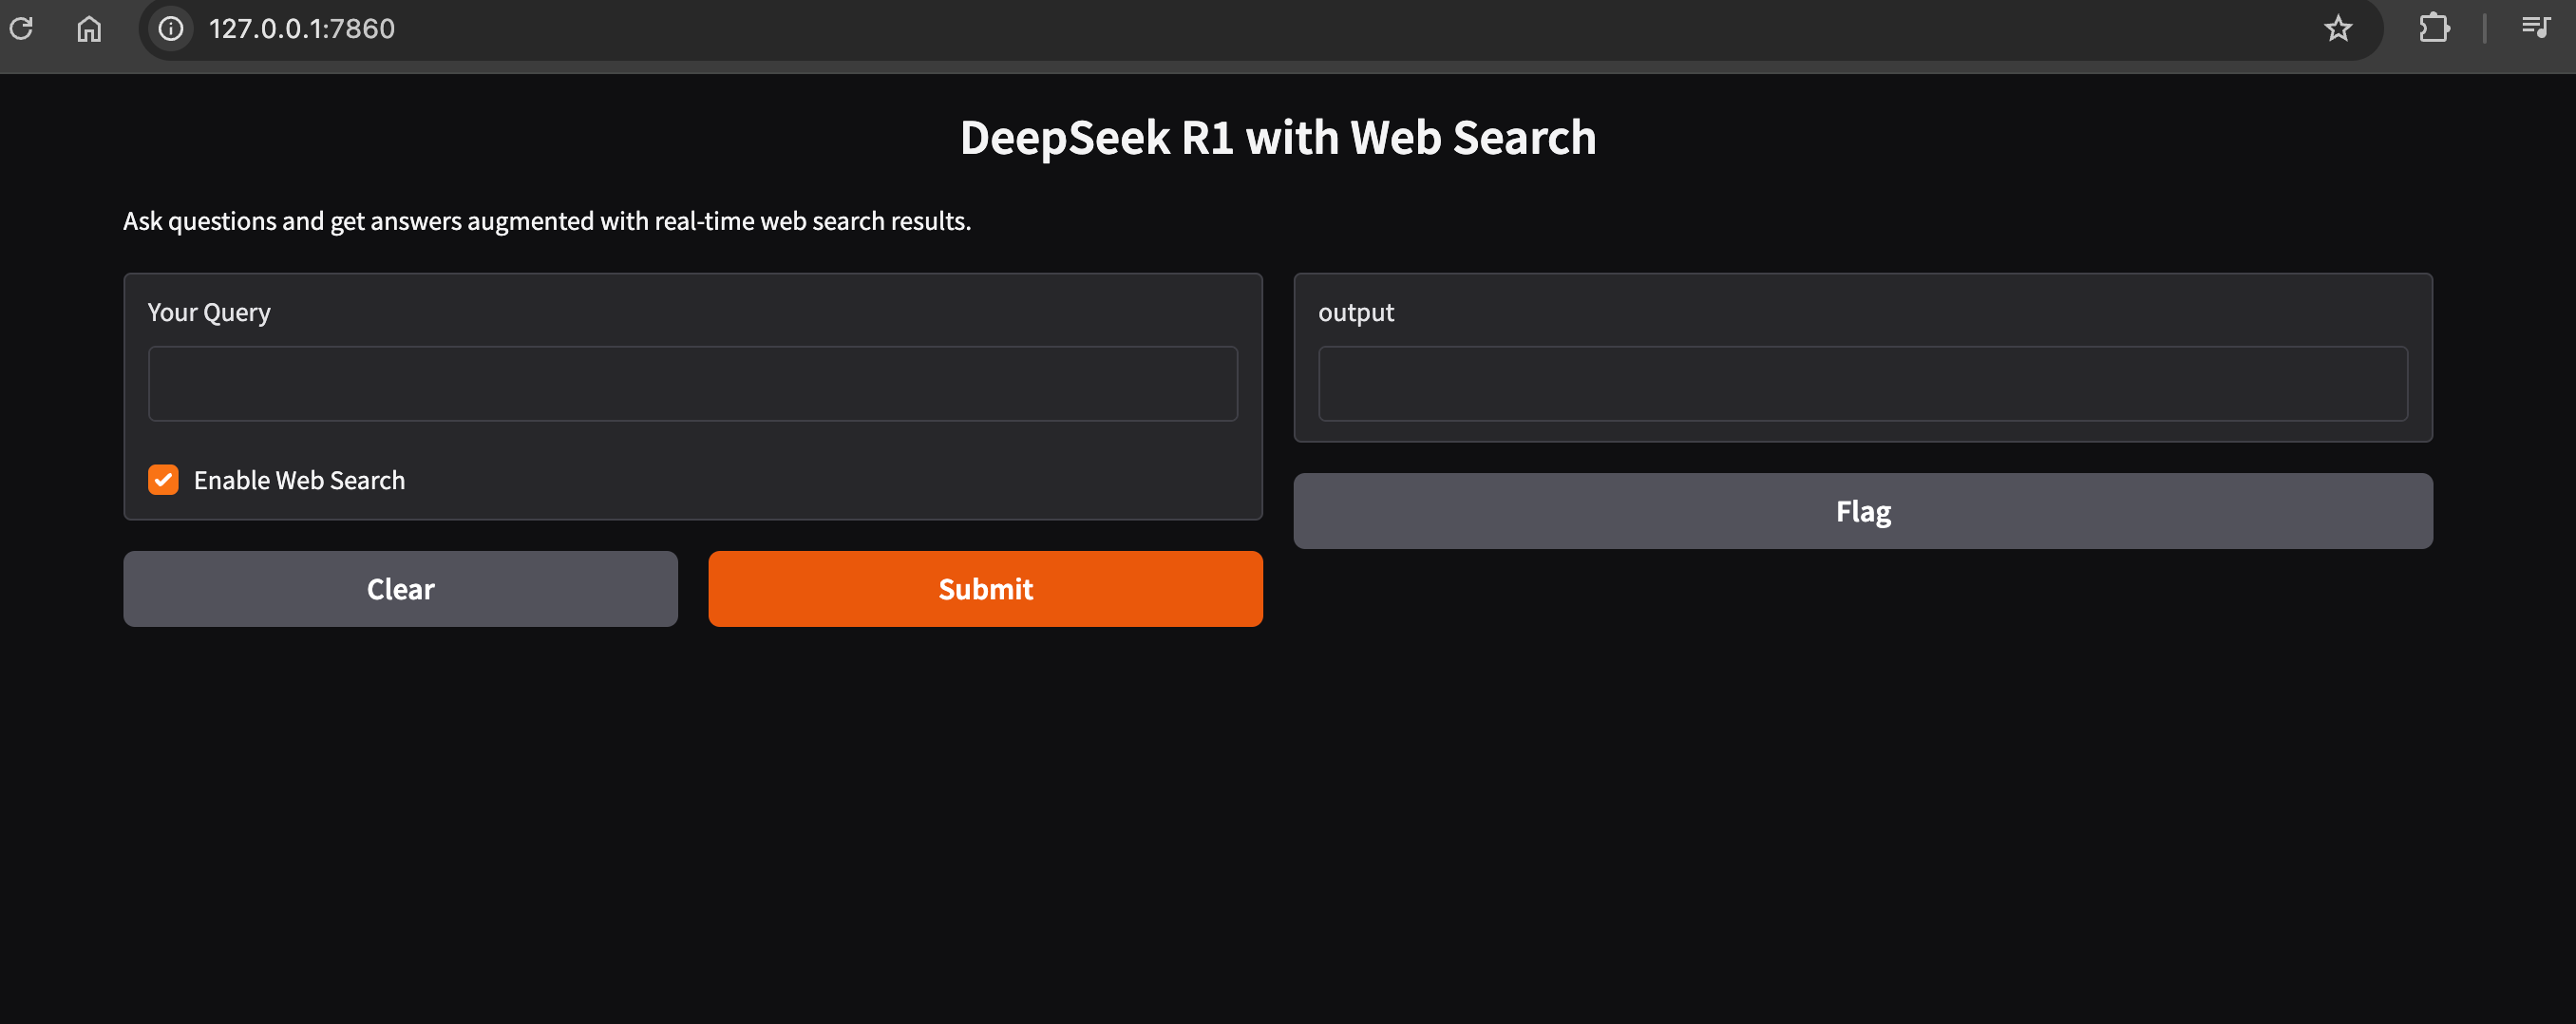The image size is (2576, 1024).
Task: Go to the browser home page icon
Action: pyautogui.click(x=89, y=28)
